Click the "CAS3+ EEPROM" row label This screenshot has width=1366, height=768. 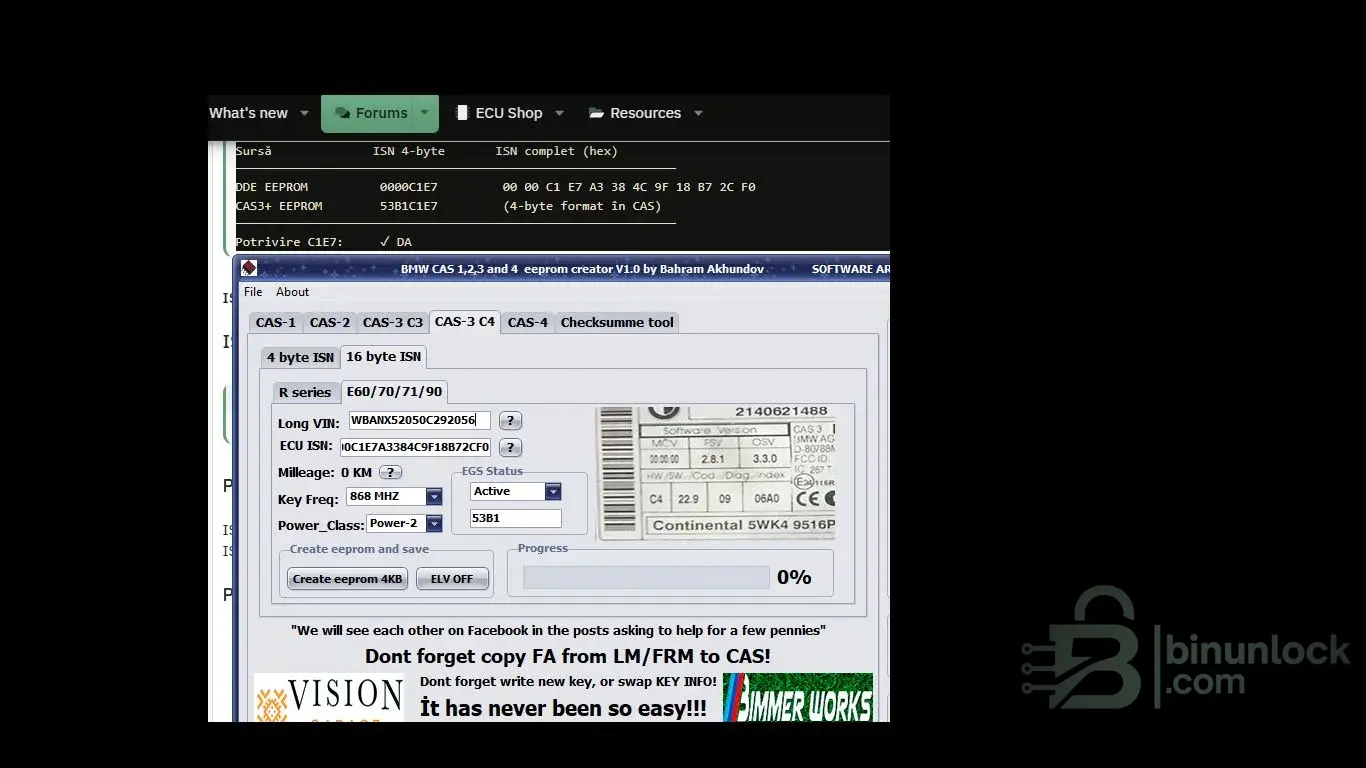pos(279,206)
